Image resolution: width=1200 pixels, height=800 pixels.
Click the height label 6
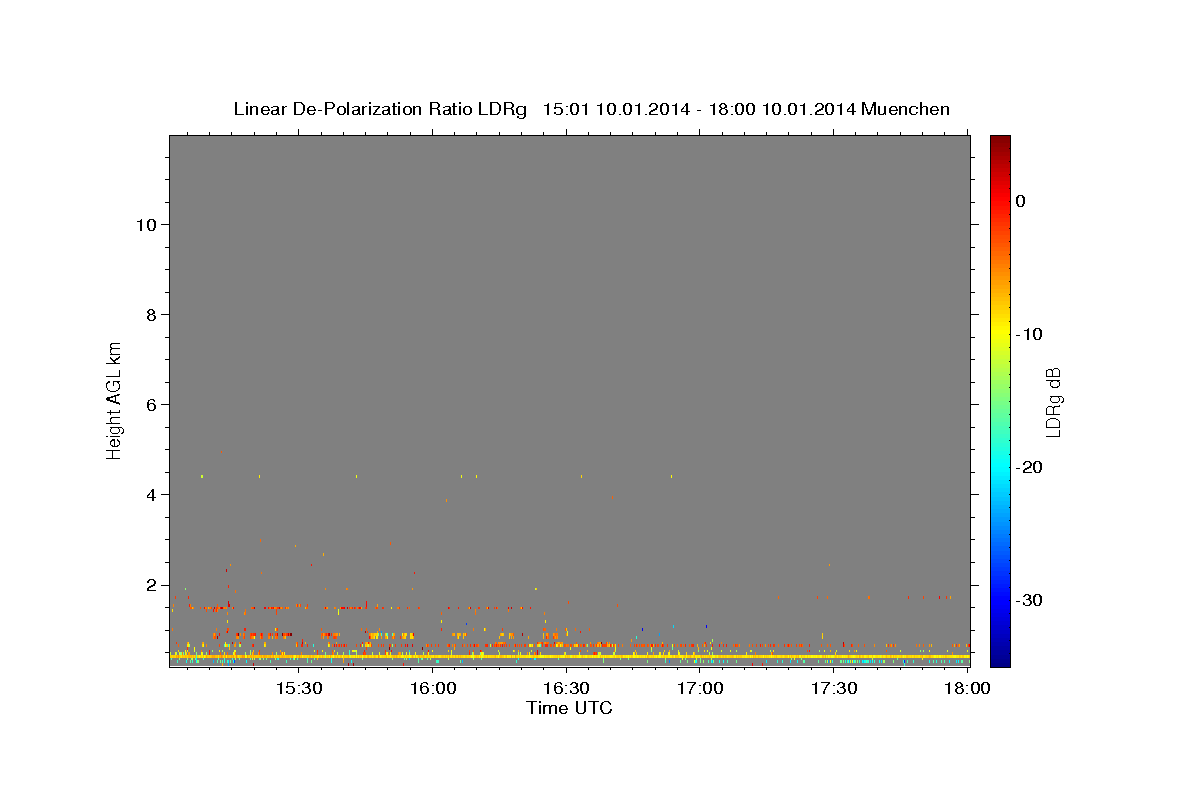[x=151, y=405]
